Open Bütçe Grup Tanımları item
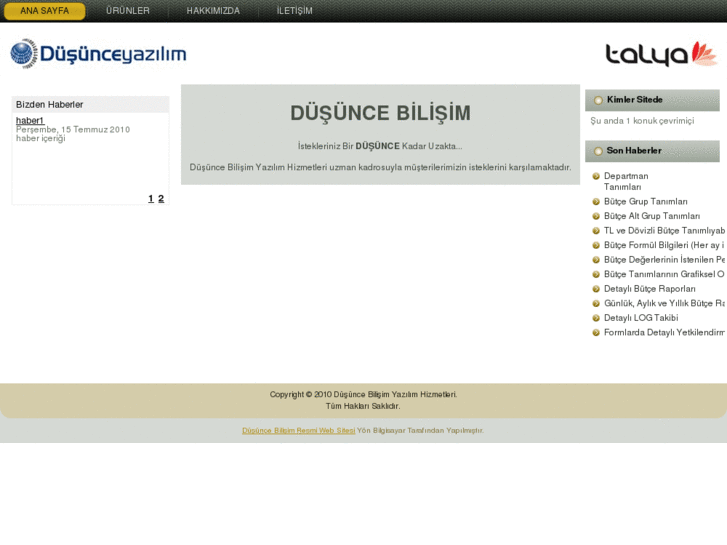This screenshot has height=545, width=727. (645, 201)
